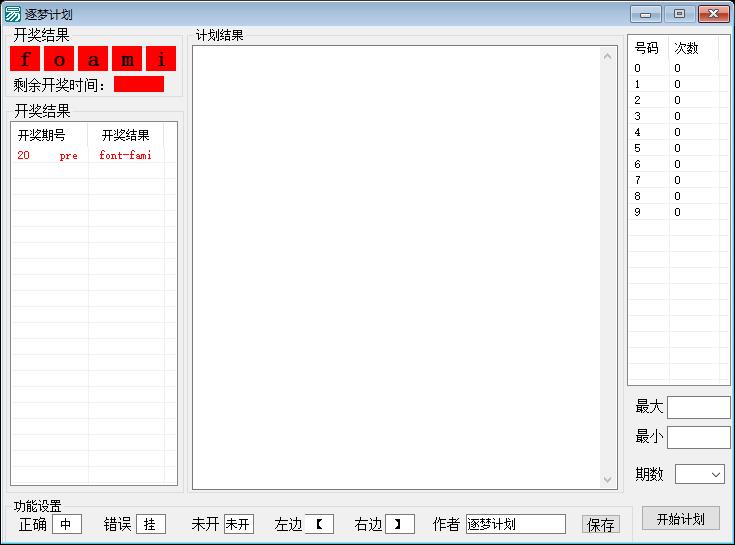Click the 最大 input field
Screen dimensions: 735x545
tap(698, 407)
